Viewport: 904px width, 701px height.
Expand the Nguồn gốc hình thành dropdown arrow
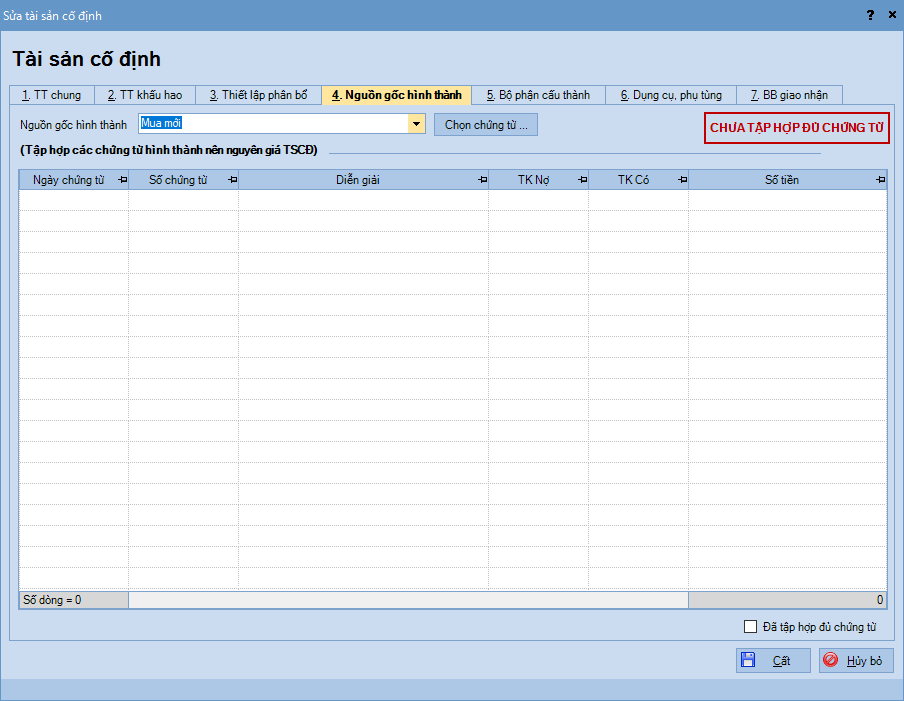416,124
